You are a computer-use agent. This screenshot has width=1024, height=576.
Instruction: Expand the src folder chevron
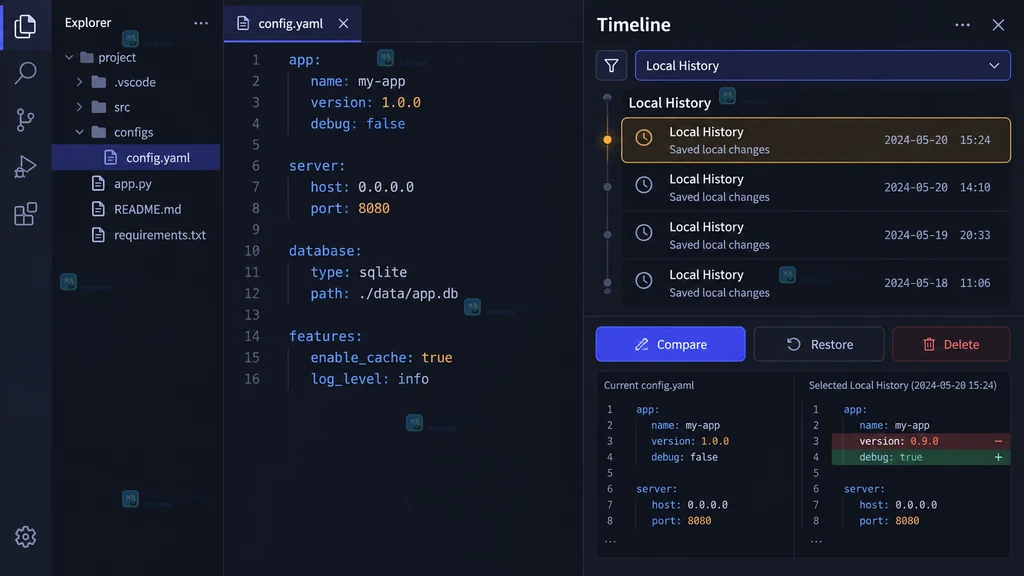[79, 107]
